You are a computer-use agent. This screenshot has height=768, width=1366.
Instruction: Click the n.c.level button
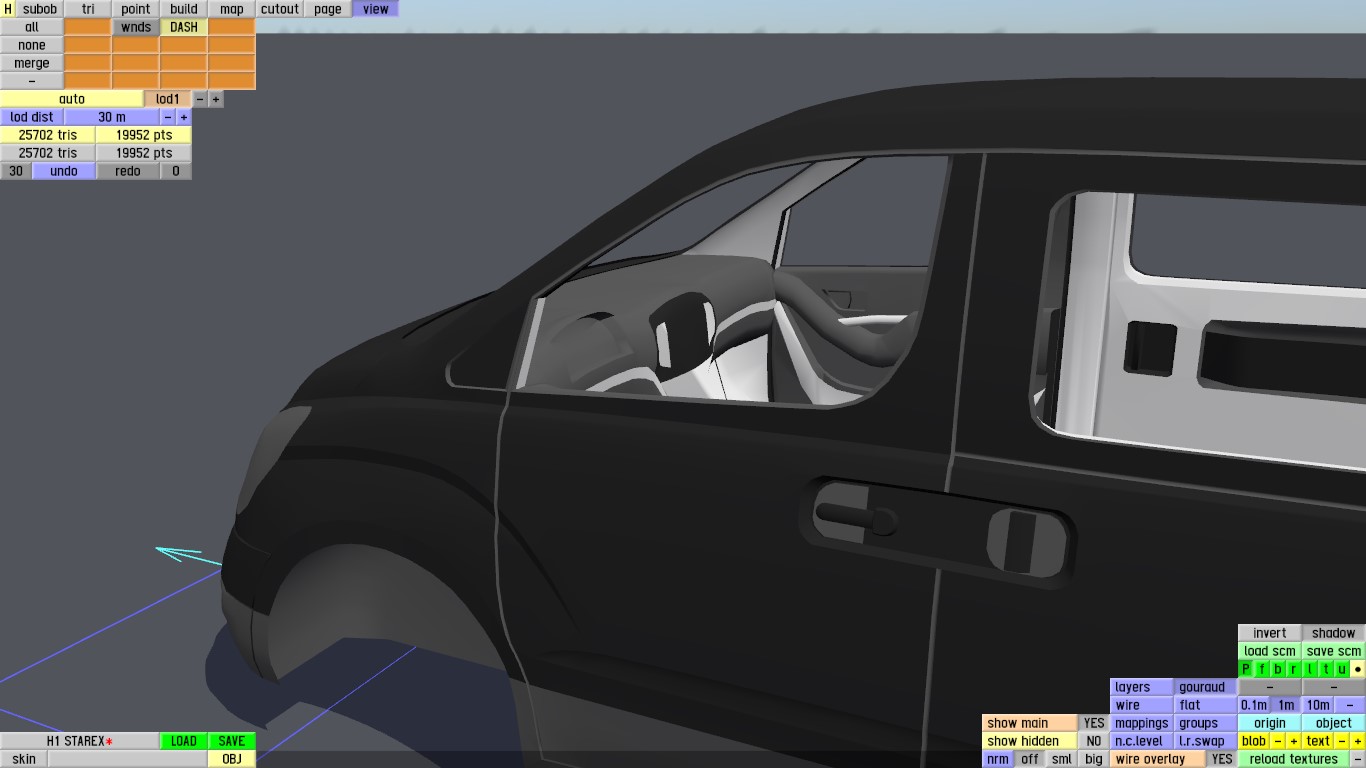pyautogui.click(x=1142, y=741)
